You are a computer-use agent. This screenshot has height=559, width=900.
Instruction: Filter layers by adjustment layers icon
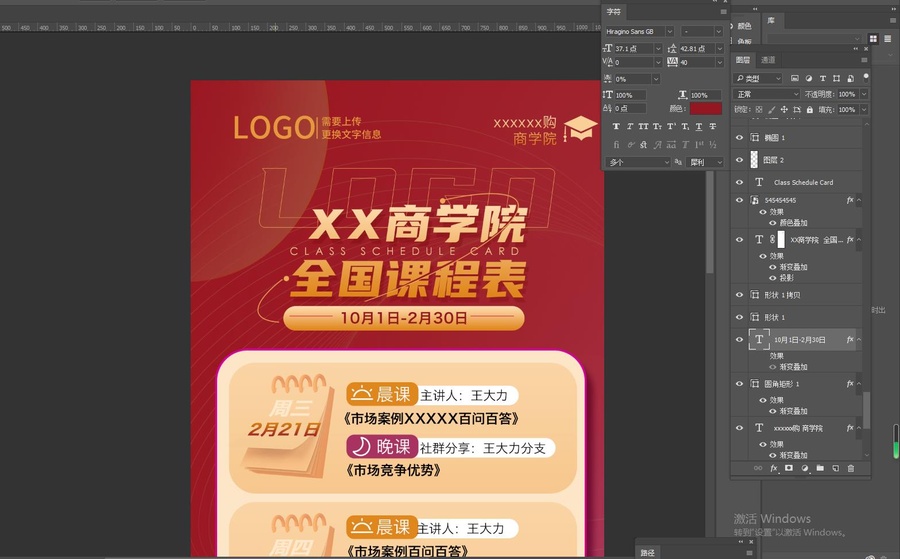[809, 78]
